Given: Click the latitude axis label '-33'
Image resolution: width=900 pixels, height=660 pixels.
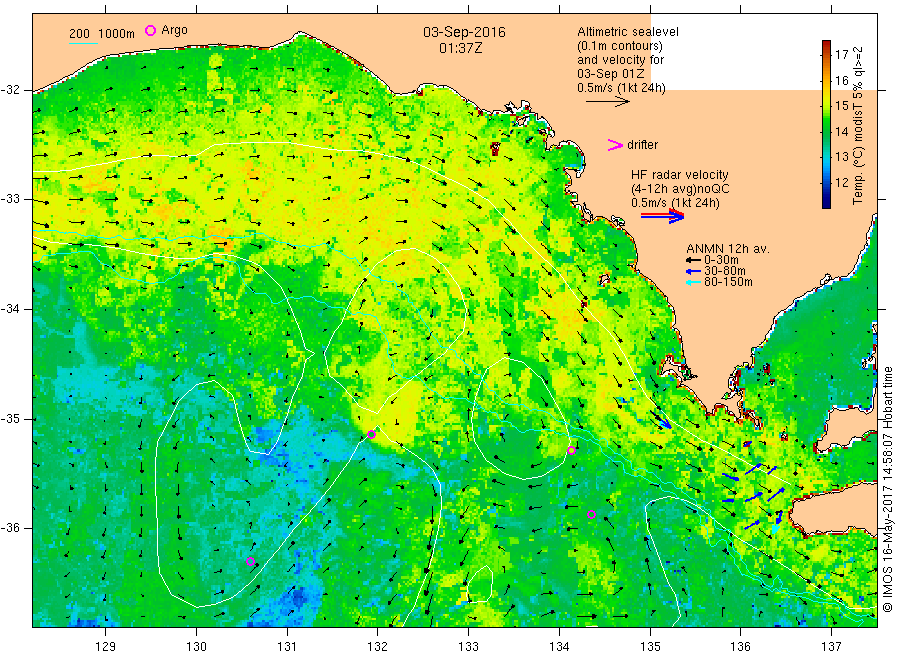Looking at the screenshot, I should tap(10, 199).
